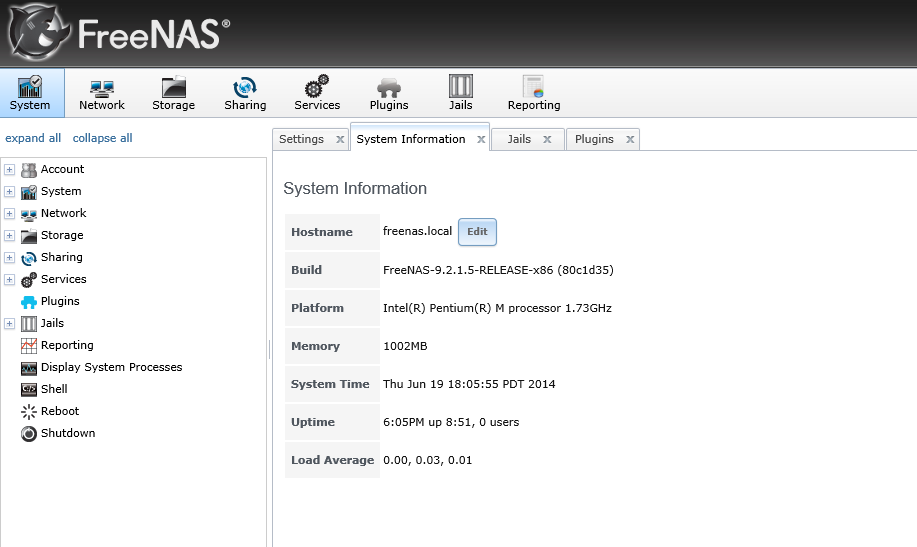Click the Services gears icon in sidebar
This screenshot has width=917, height=547.
click(x=29, y=280)
